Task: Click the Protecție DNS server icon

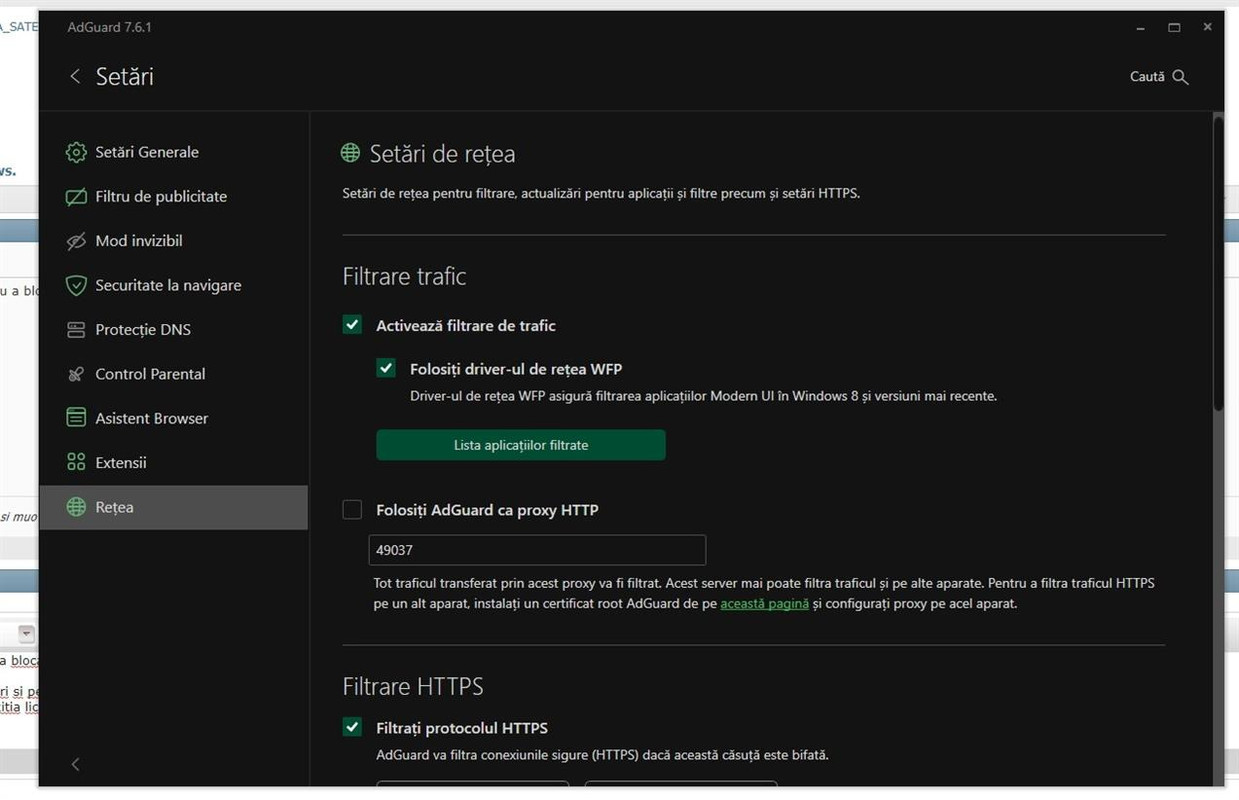Action: pyautogui.click(x=76, y=330)
